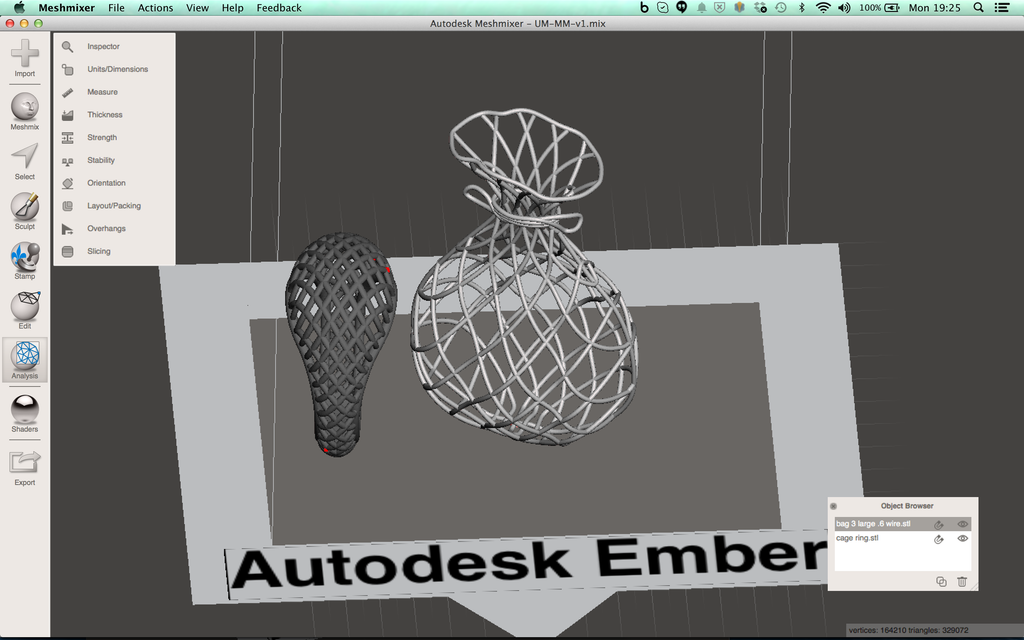Click magnet icon for bag 3 large .6 wire.stl
1024x640 pixels.
(x=938, y=524)
